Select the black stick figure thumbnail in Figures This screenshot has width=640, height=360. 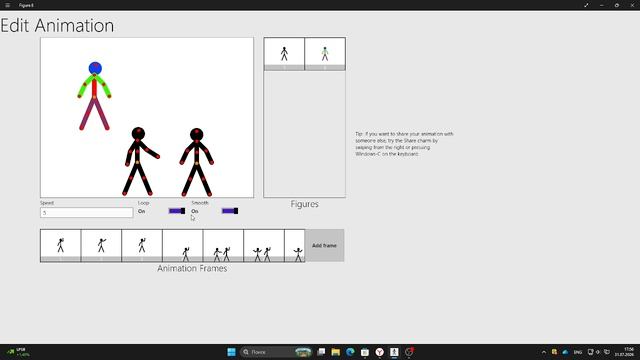(x=284, y=54)
